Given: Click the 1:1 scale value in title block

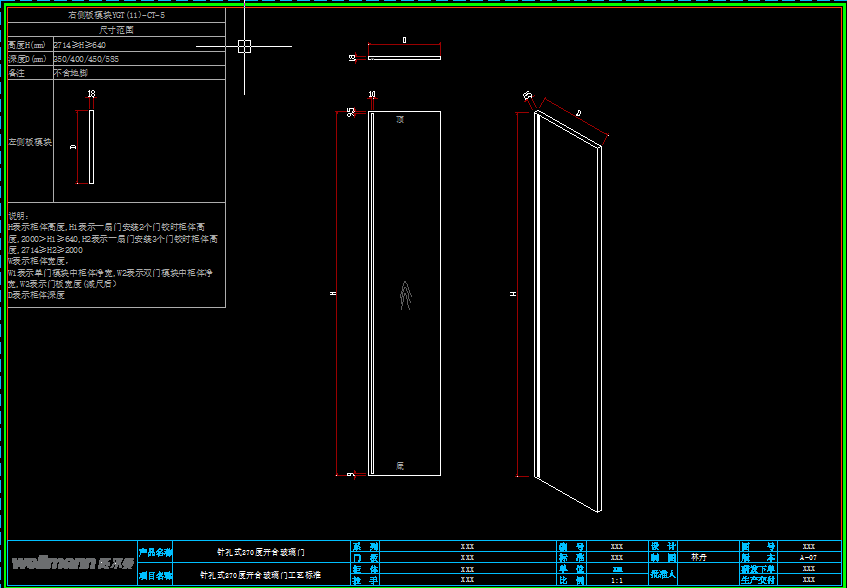Looking at the screenshot, I should [617, 579].
